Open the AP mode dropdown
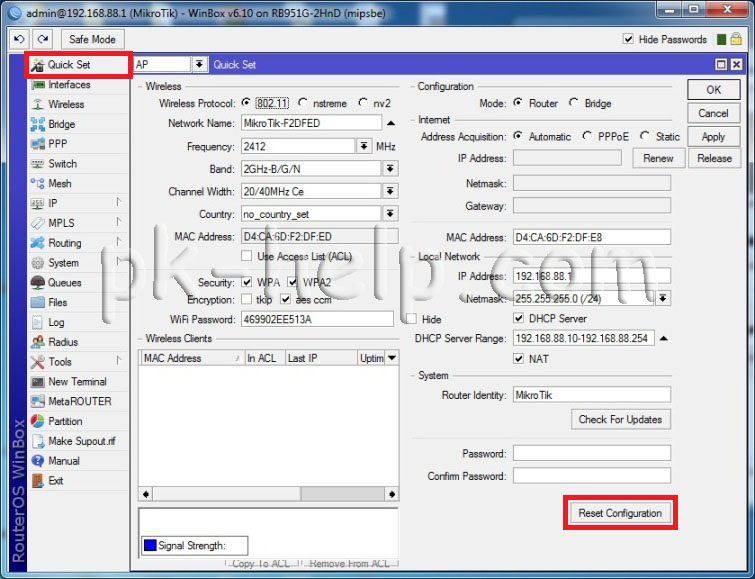Viewport: 755px width, 579px height. click(199, 64)
